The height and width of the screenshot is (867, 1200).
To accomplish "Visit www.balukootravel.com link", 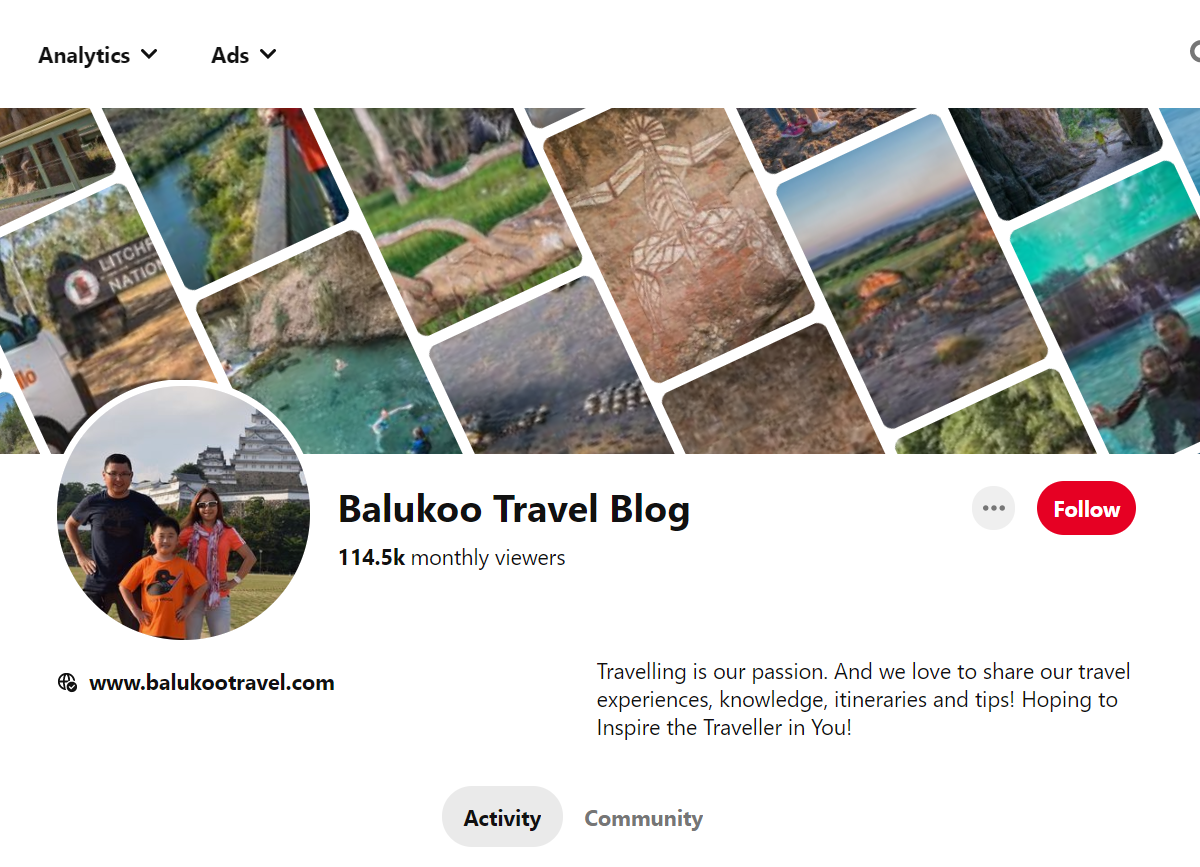I will point(212,683).
